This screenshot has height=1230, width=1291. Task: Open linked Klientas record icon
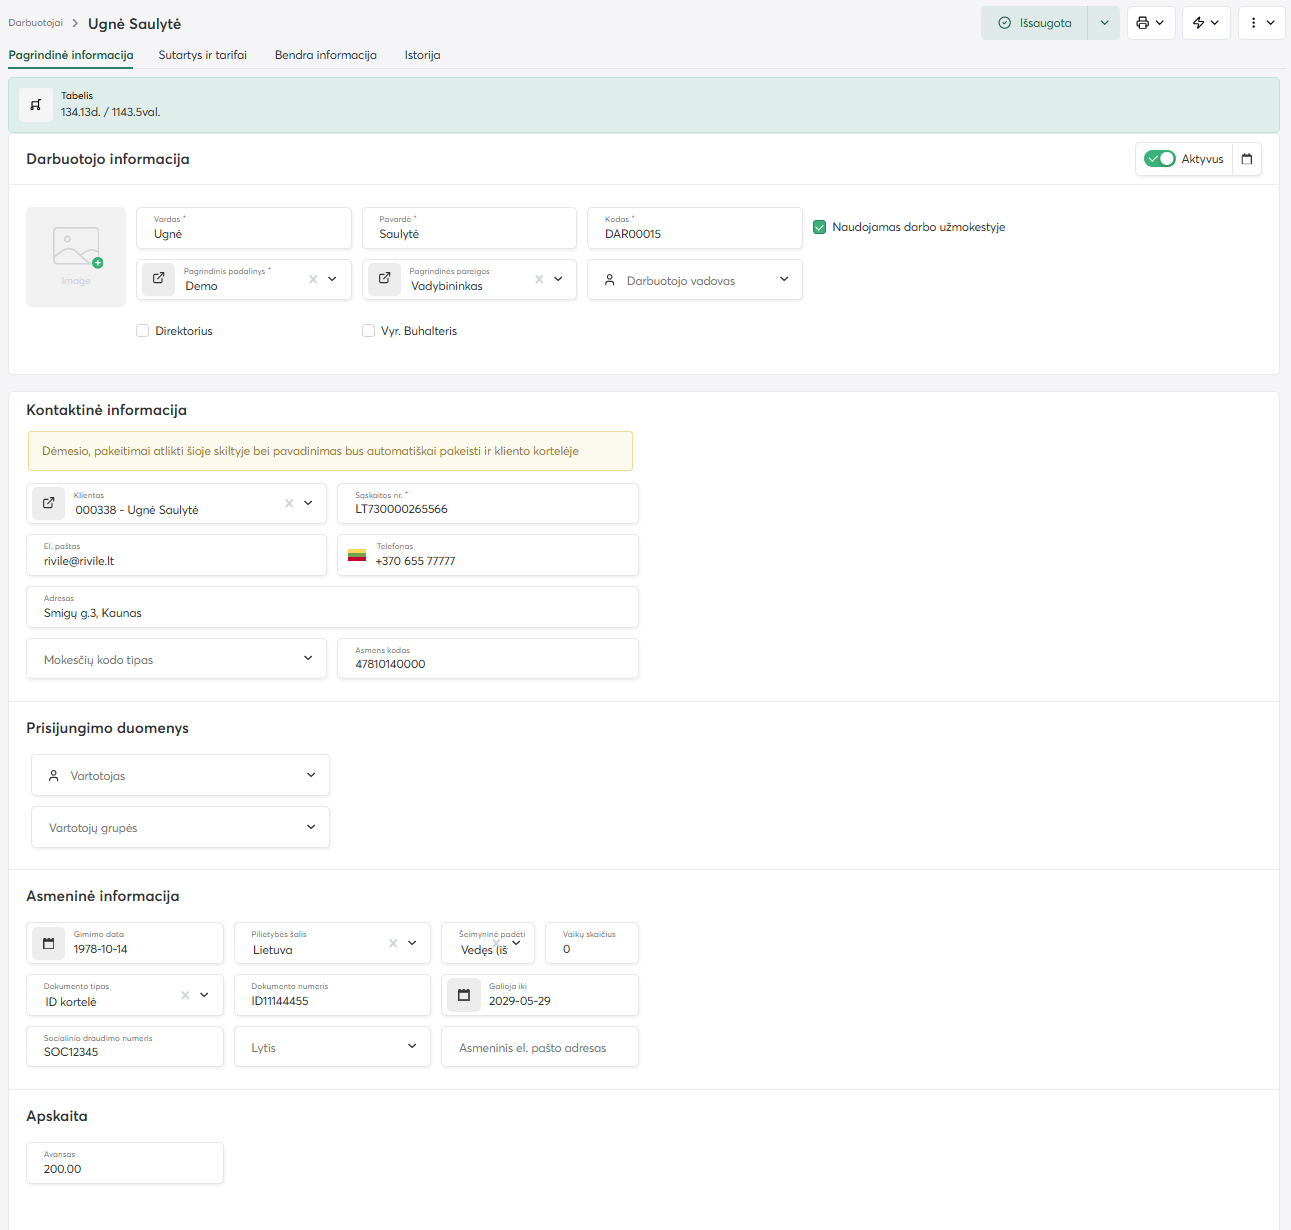tap(48, 503)
